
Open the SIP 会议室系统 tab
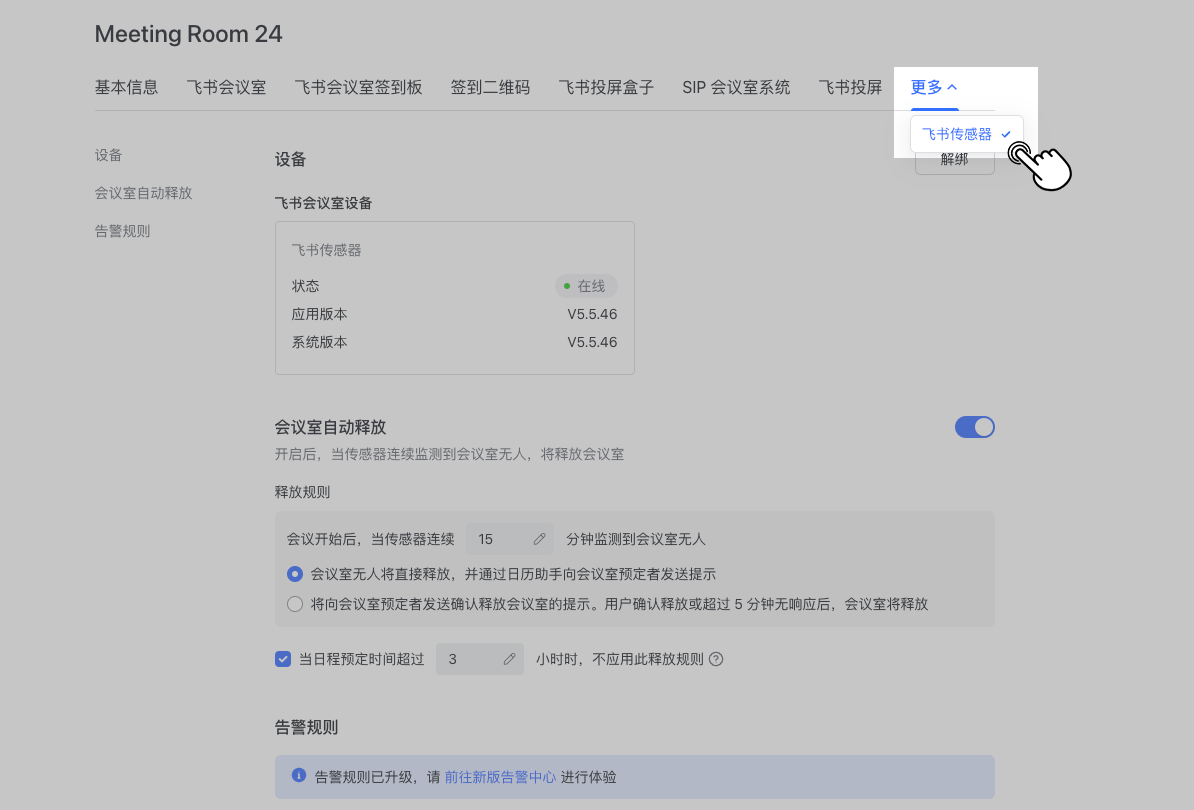pos(736,88)
